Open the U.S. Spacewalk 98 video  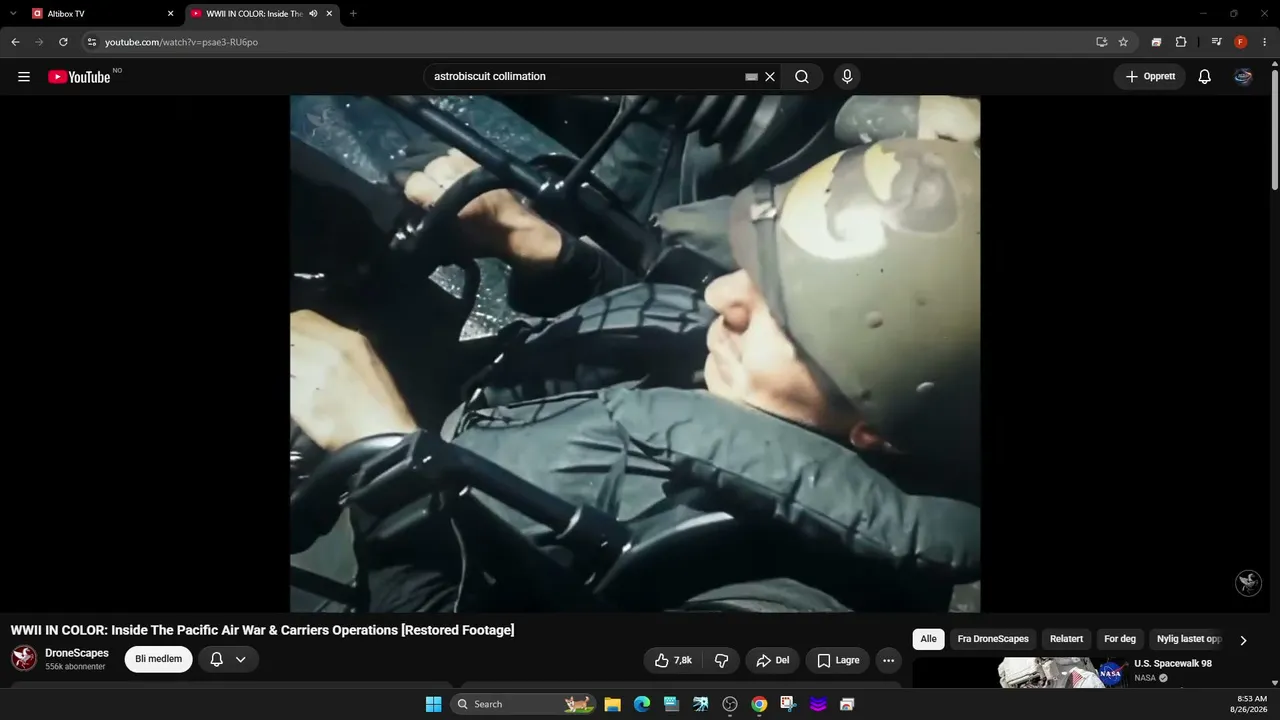tap(1173, 663)
